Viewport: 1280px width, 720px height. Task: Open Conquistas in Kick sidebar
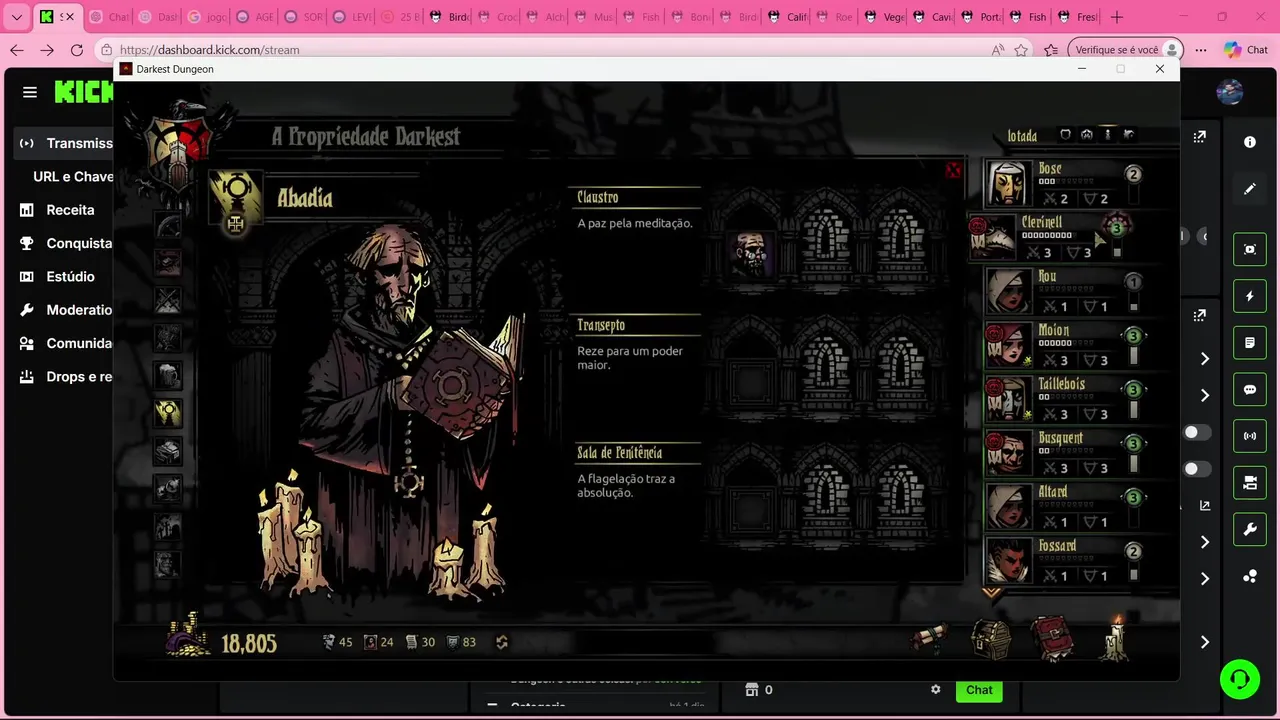tap(65, 243)
